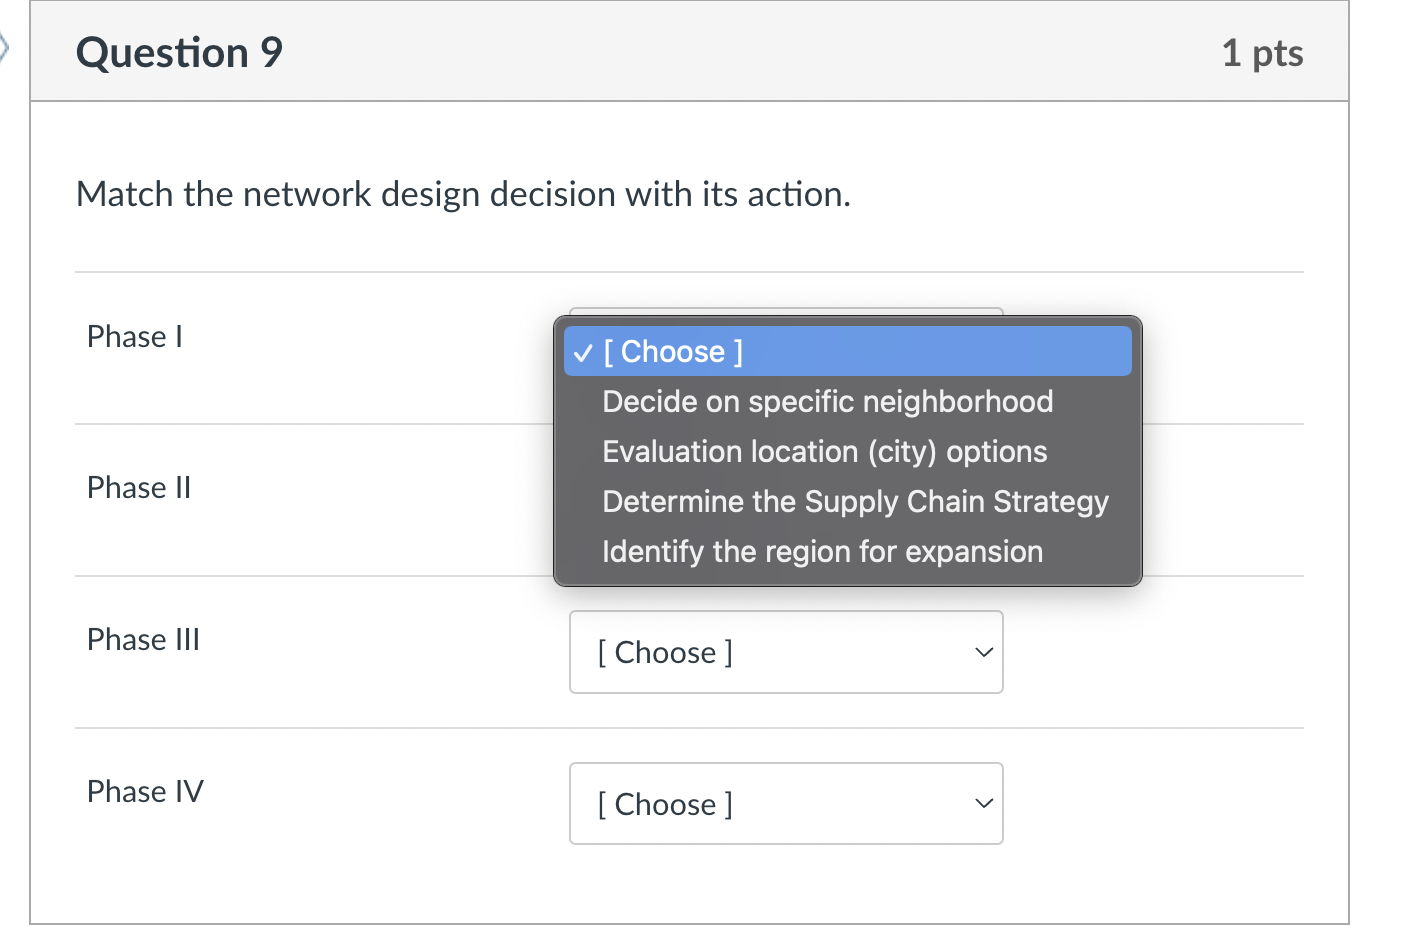The width and height of the screenshot is (1404, 926).
Task: Select "Evaluation location (city) options" entry
Action: point(824,452)
